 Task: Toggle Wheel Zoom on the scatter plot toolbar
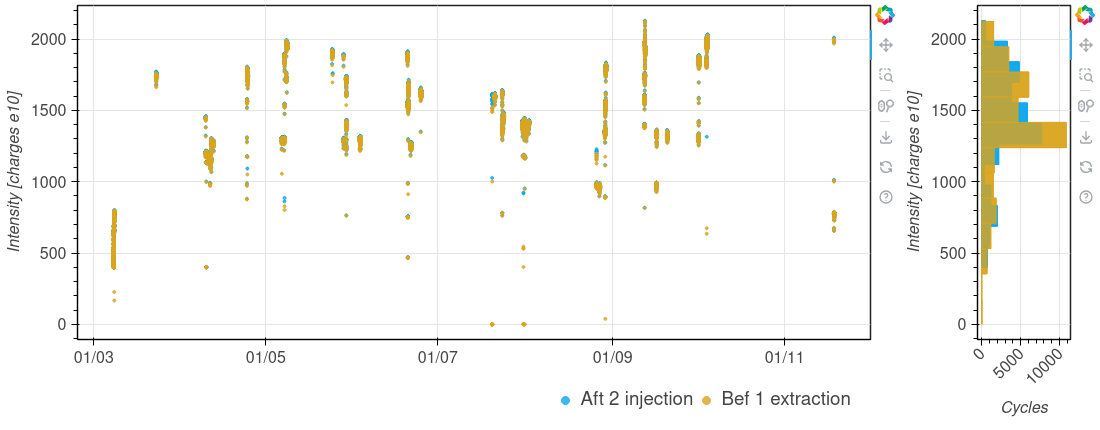885,106
